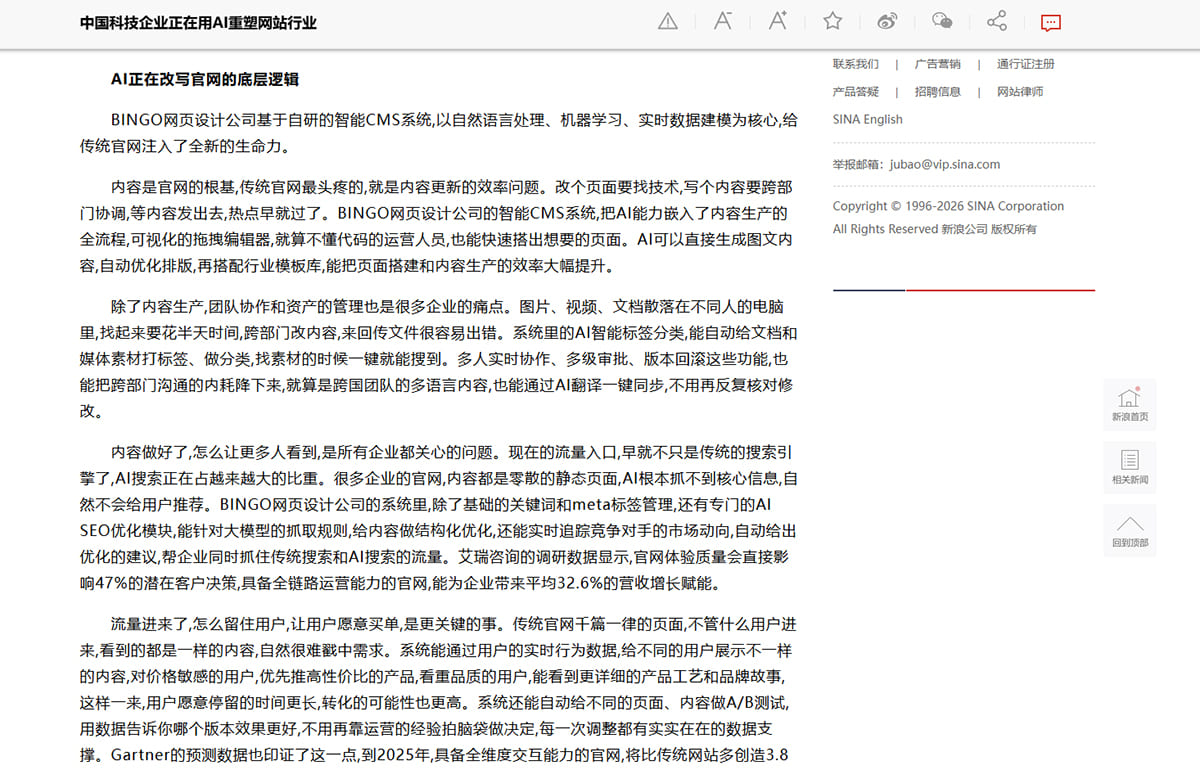The height and width of the screenshot is (770, 1200).
Task: Bookmark the article with the star icon
Action: coord(832,21)
